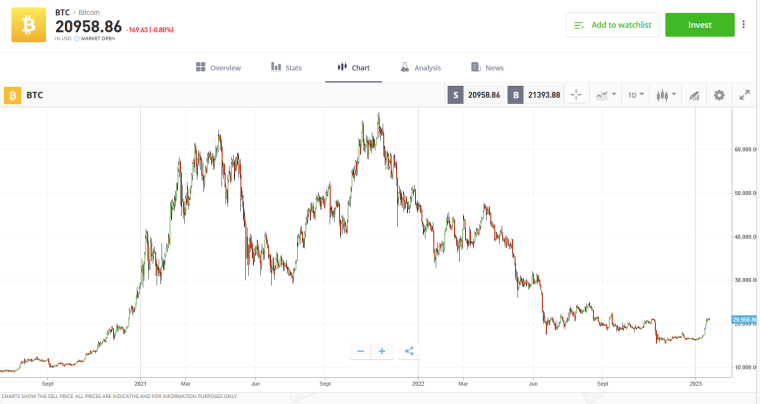The image size is (760, 404).
Task: Open the studies and indicators dropdown
Action: click(x=604, y=95)
